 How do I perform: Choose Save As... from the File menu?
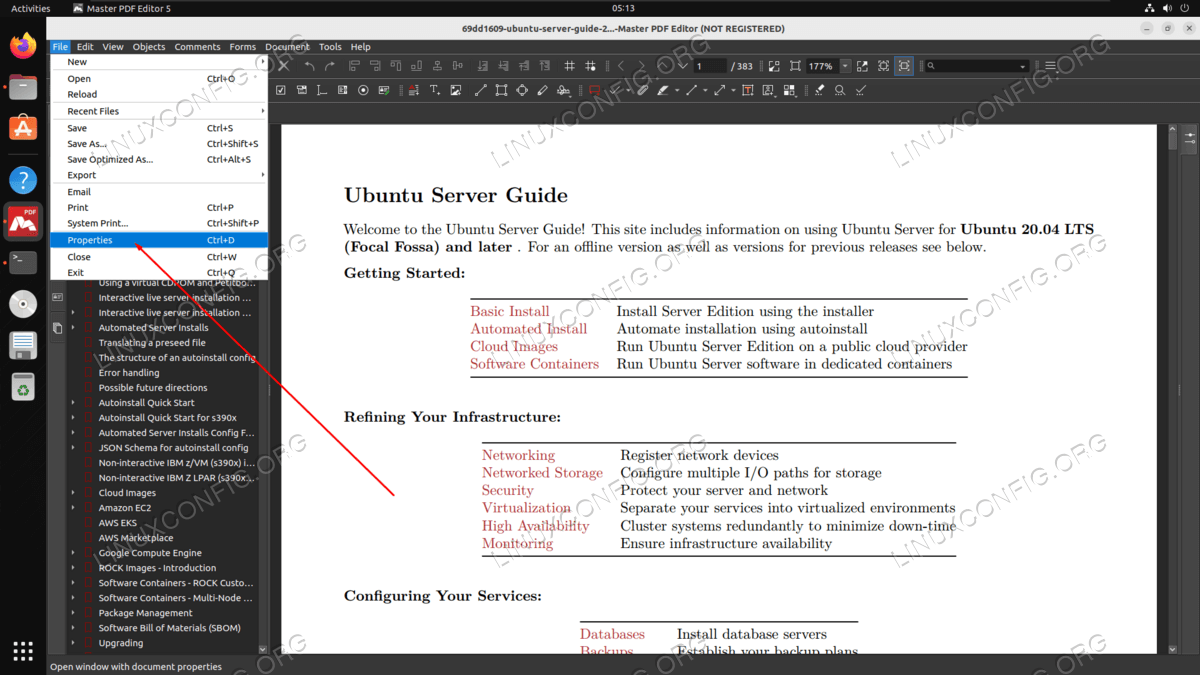[x=159, y=144]
